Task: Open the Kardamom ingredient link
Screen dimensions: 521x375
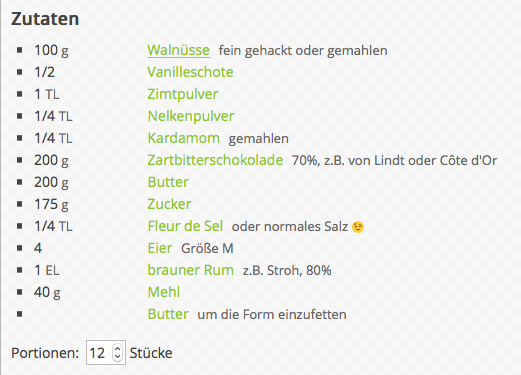Action: point(184,138)
